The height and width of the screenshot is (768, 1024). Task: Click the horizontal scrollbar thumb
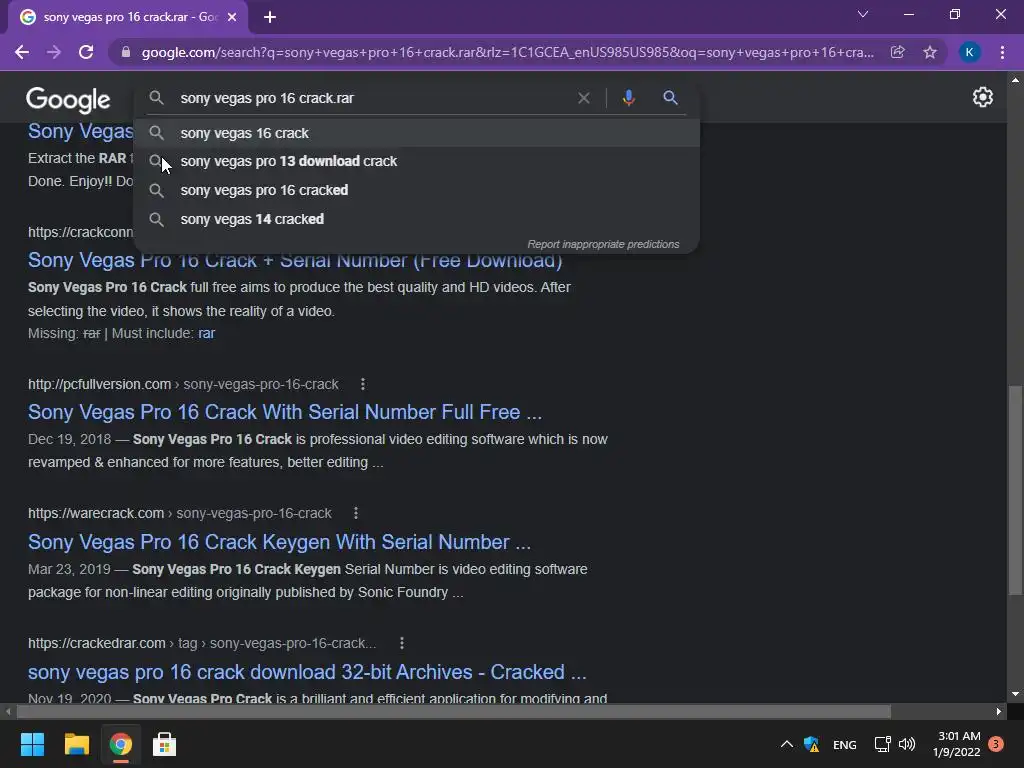click(x=454, y=711)
